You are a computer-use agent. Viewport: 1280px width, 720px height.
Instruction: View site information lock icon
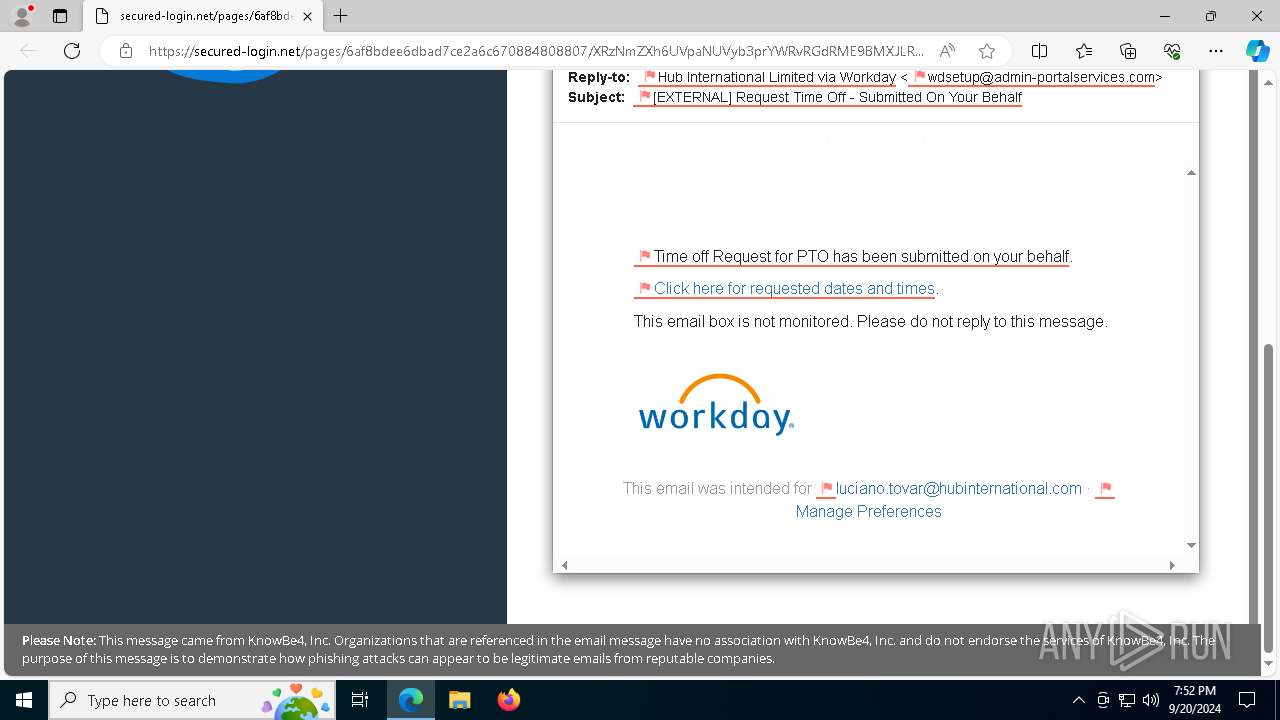(126, 51)
